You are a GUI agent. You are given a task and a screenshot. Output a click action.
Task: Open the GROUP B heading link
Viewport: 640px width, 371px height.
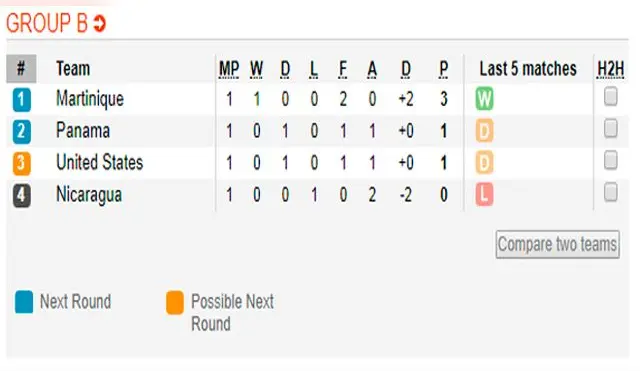click(x=47, y=23)
